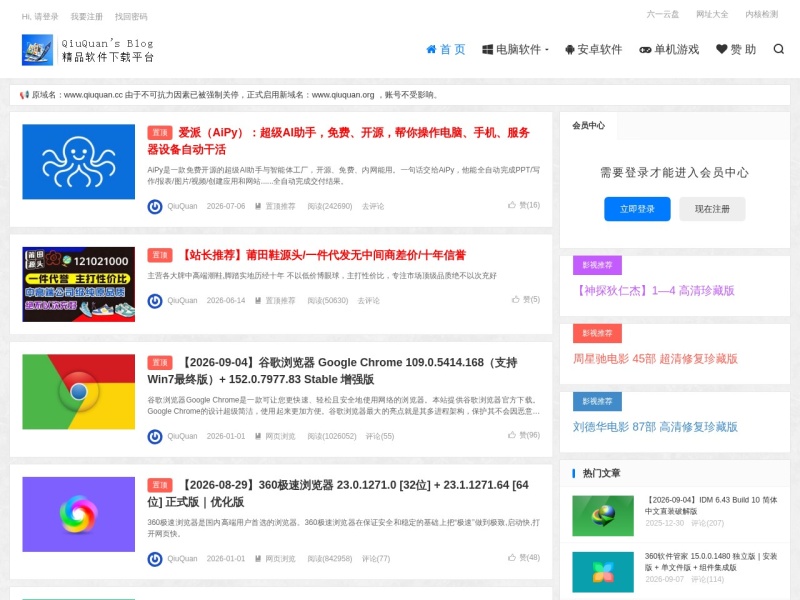
Task: Click author avatar on the AiPy post
Action: coord(155,207)
